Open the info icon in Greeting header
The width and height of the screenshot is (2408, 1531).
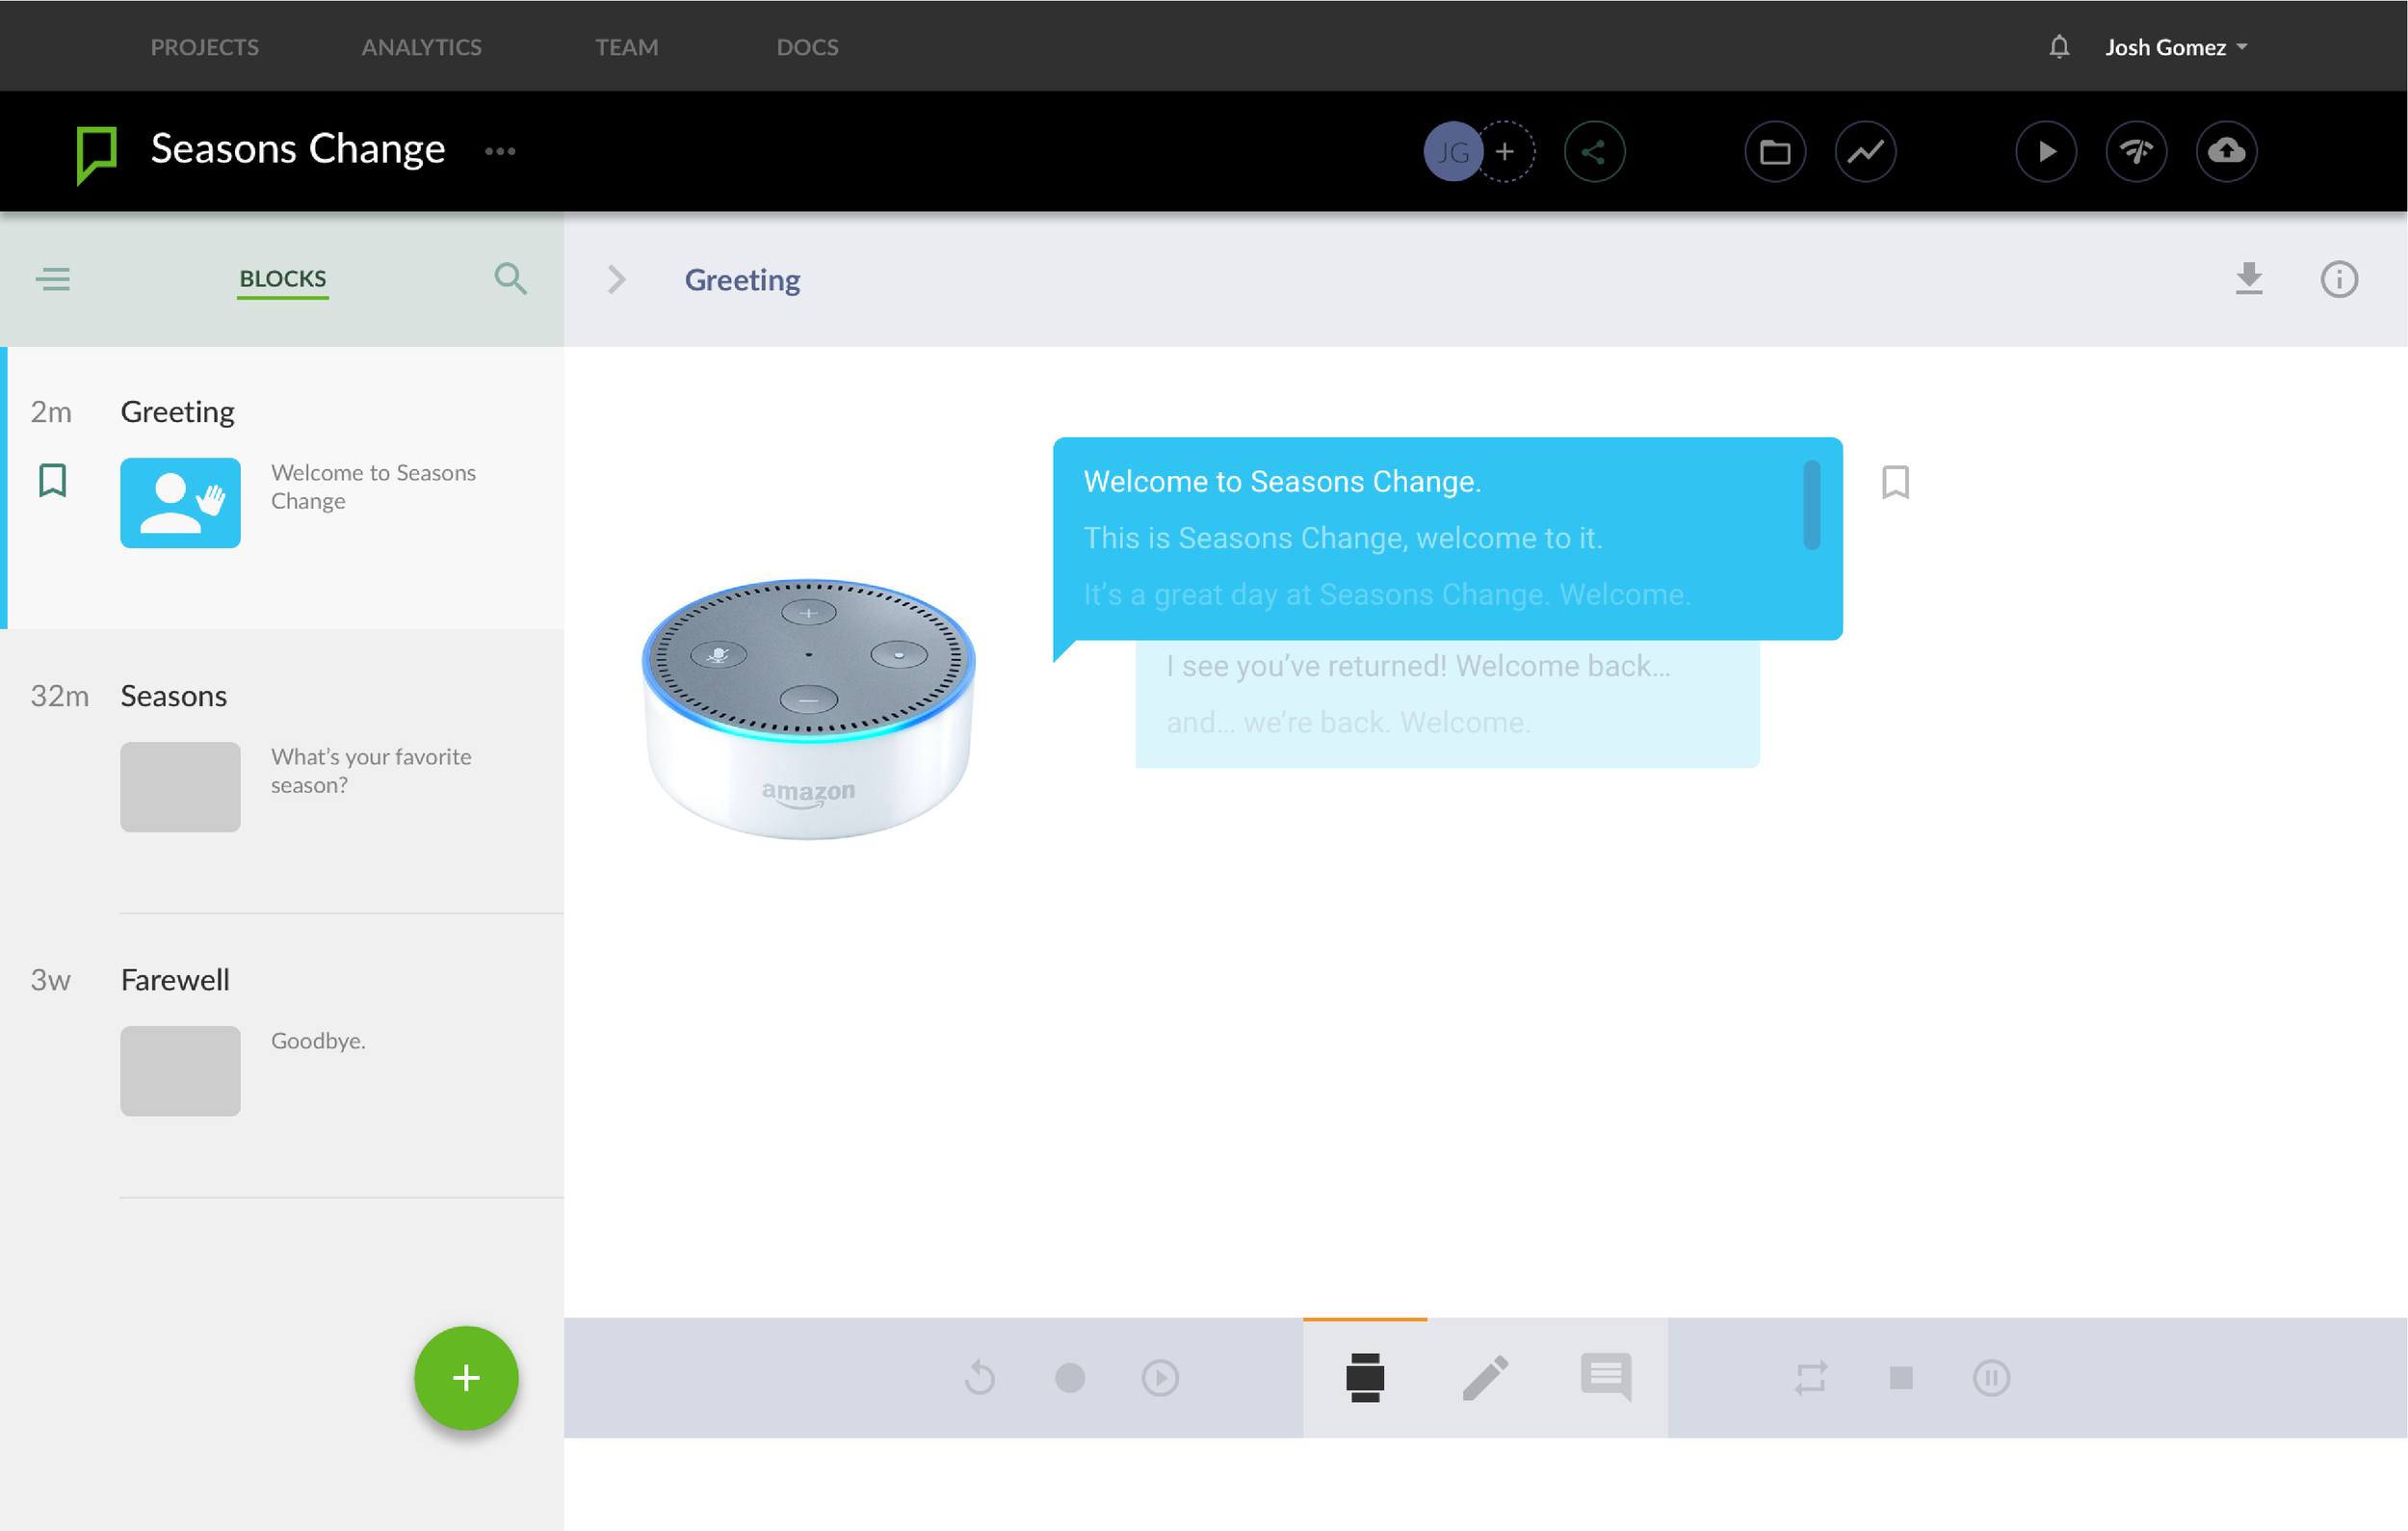(x=2338, y=279)
